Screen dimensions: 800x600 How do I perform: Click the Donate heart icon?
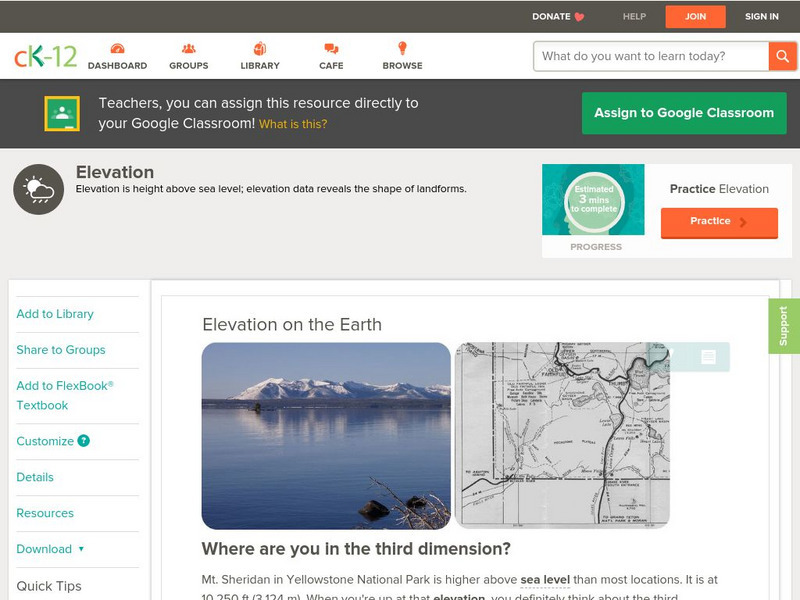pos(579,17)
